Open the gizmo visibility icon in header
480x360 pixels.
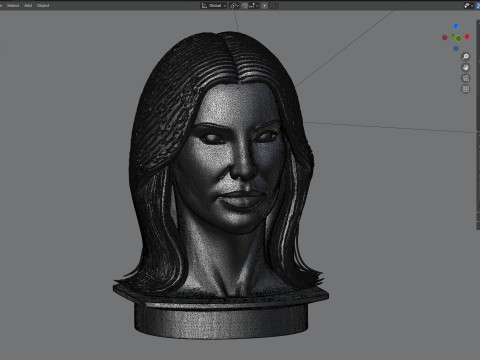tap(467, 6)
